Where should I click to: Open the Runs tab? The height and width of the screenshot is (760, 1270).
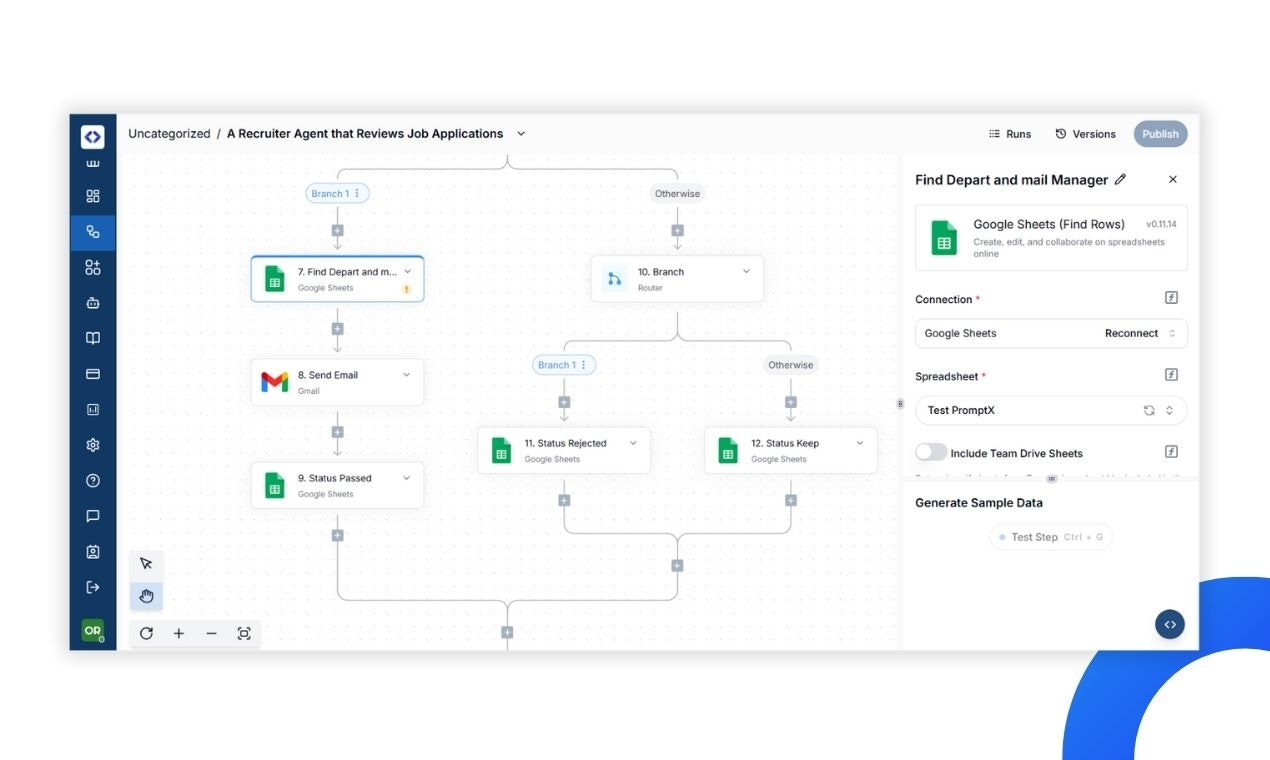(x=1010, y=134)
